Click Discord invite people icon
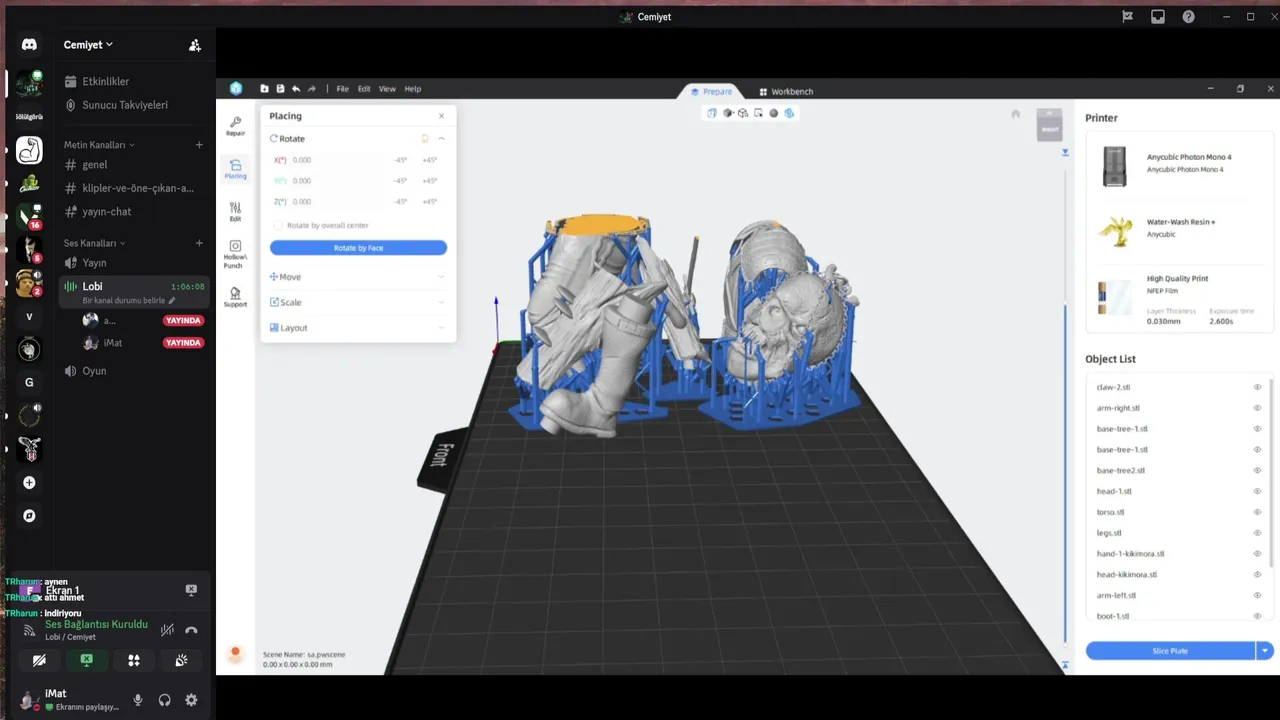This screenshot has height=720, width=1280. (195, 45)
